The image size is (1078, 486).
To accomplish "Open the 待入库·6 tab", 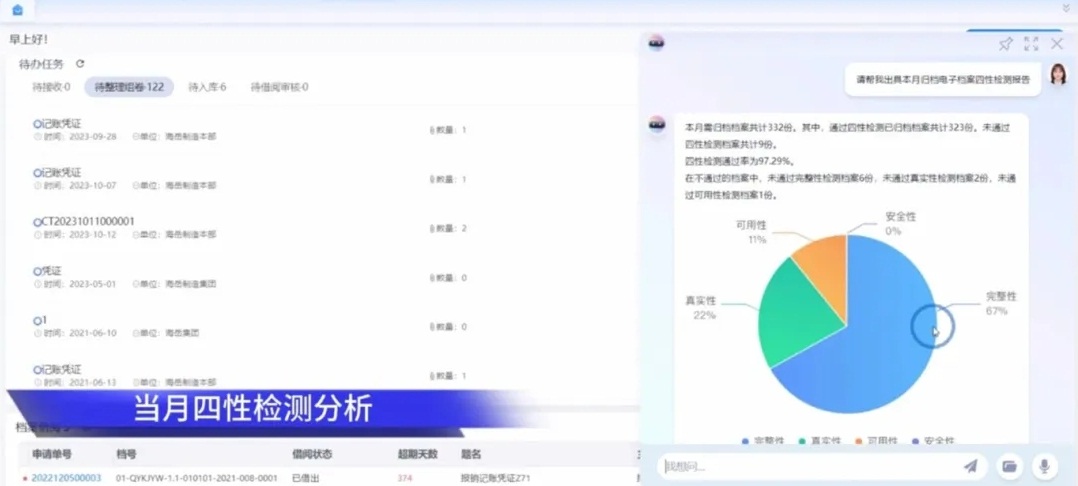I will coord(207,88).
